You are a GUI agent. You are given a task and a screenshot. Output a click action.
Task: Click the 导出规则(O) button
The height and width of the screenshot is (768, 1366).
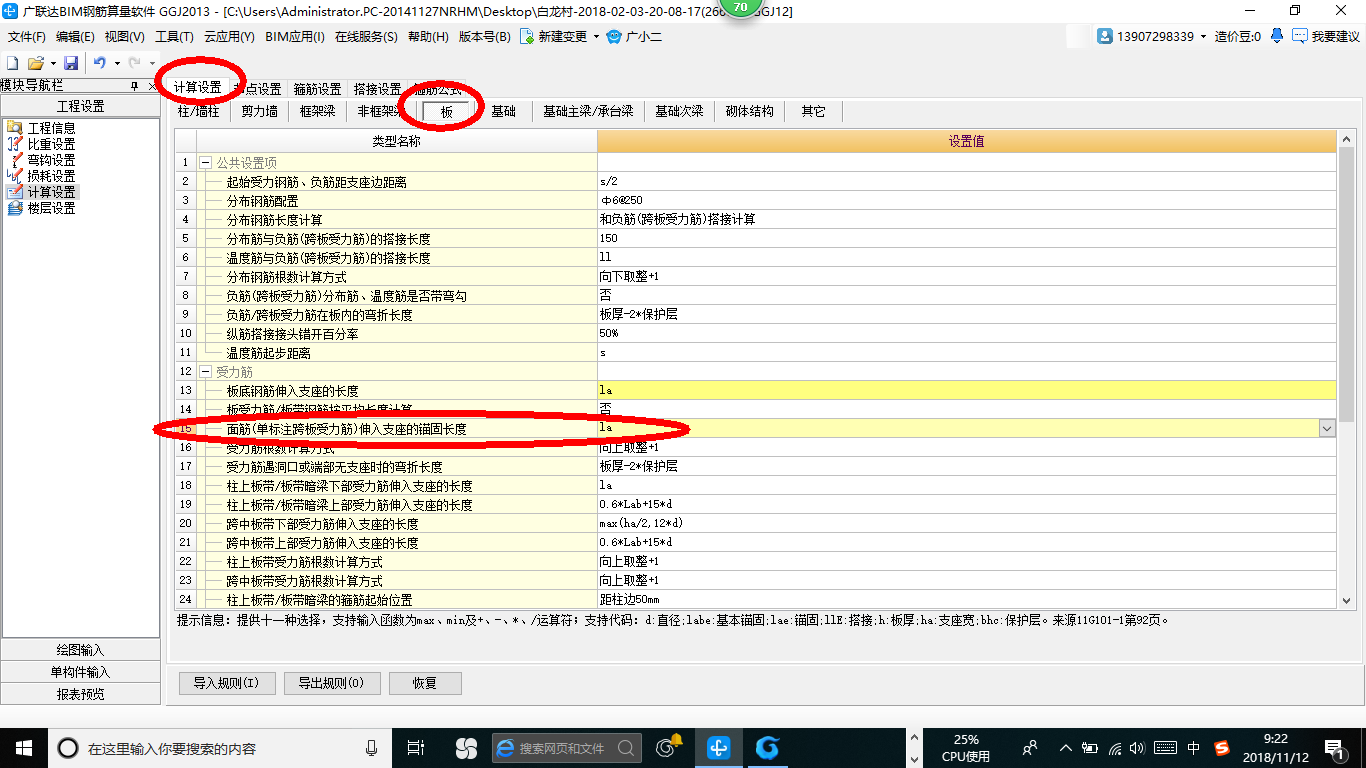[x=332, y=683]
